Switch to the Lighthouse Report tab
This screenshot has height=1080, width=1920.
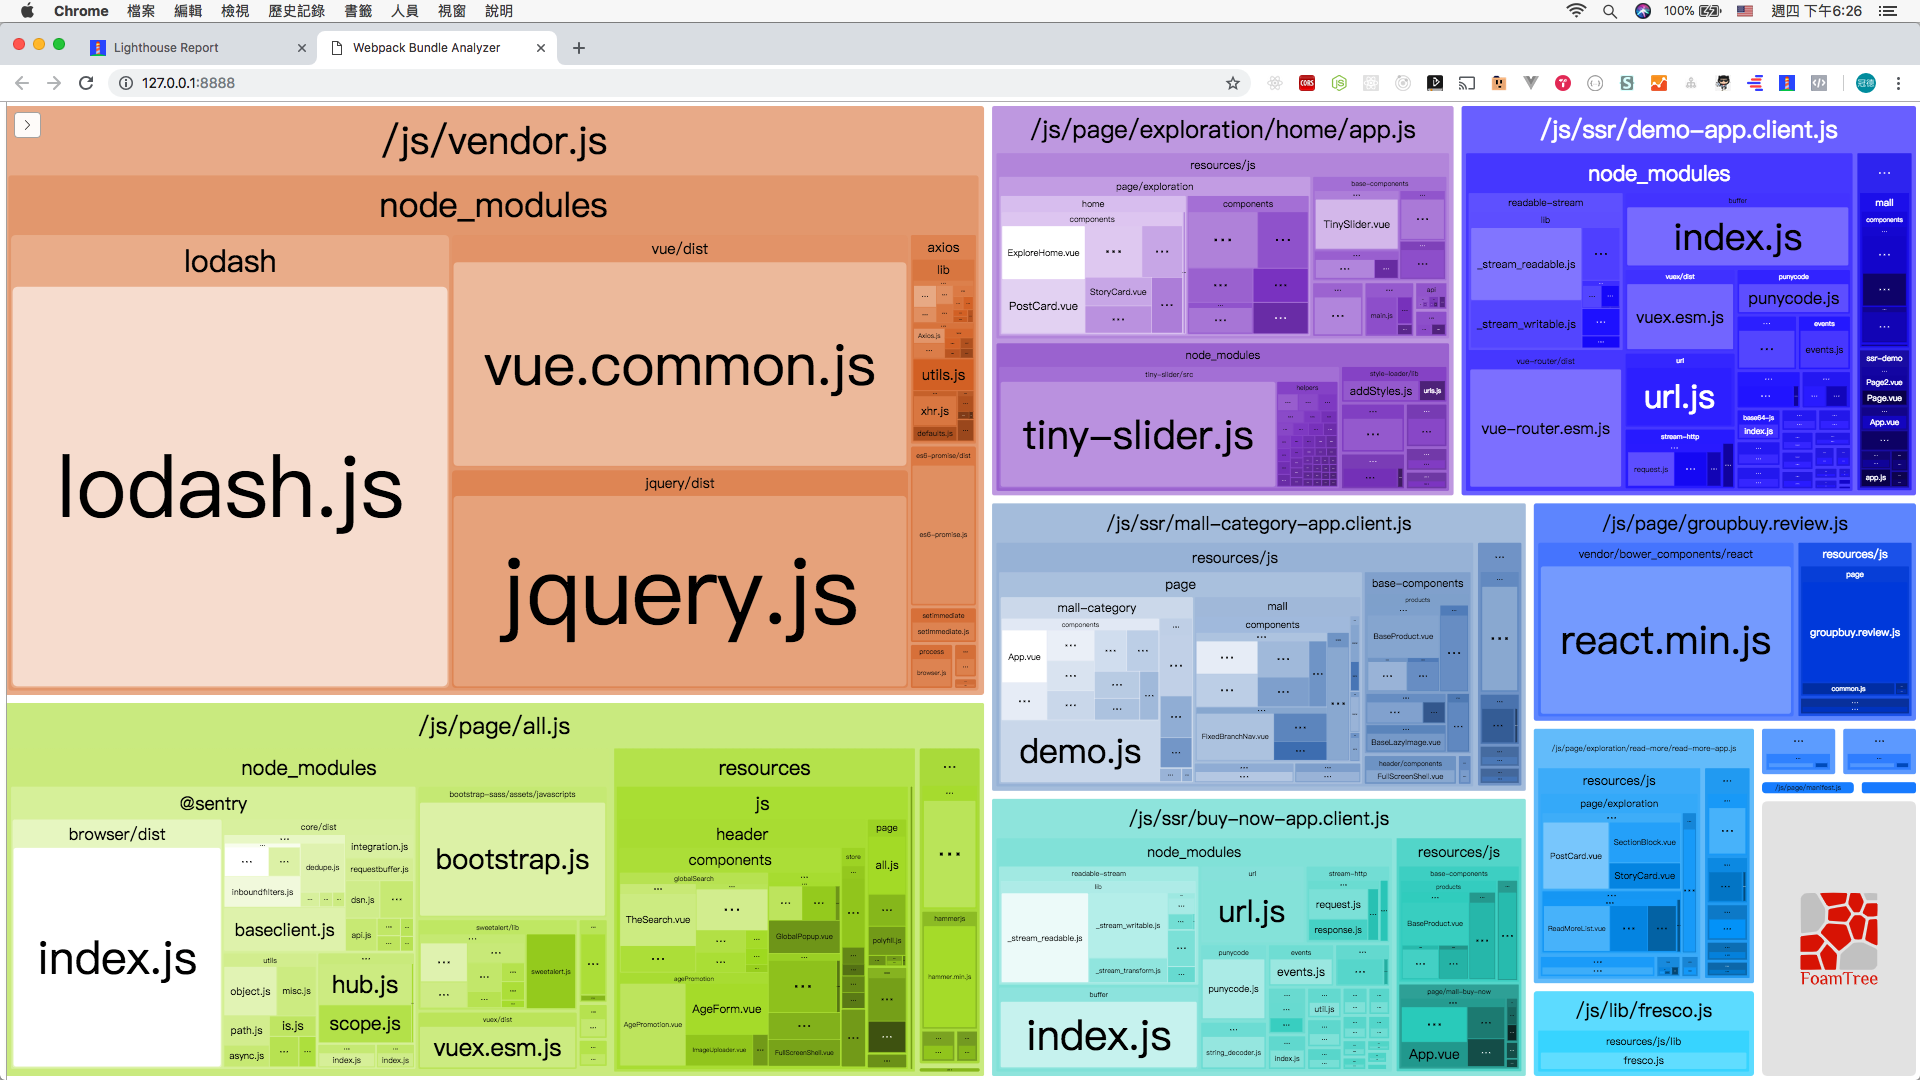[x=166, y=47]
